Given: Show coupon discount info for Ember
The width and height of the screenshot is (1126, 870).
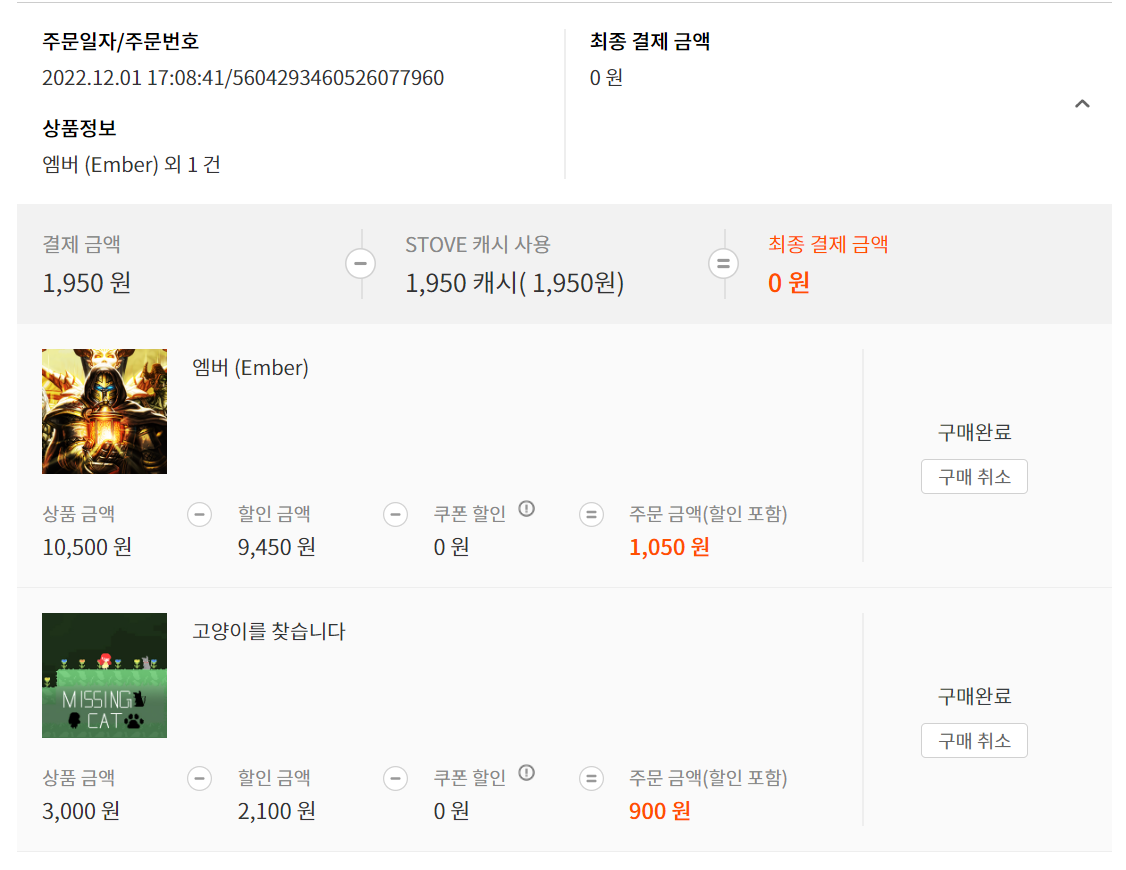Looking at the screenshot, I should point(526,509).
